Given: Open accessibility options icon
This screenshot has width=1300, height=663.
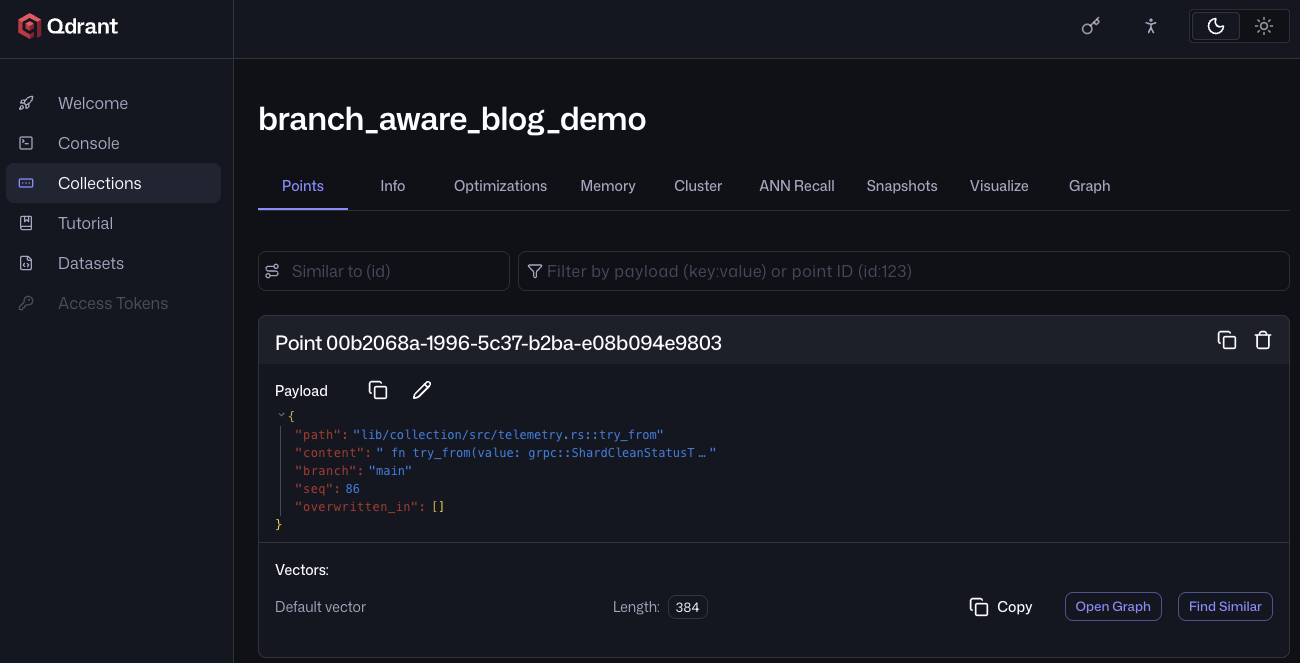Looking at the screenshot, I should pyautogui.click(x=1151, y=26).
